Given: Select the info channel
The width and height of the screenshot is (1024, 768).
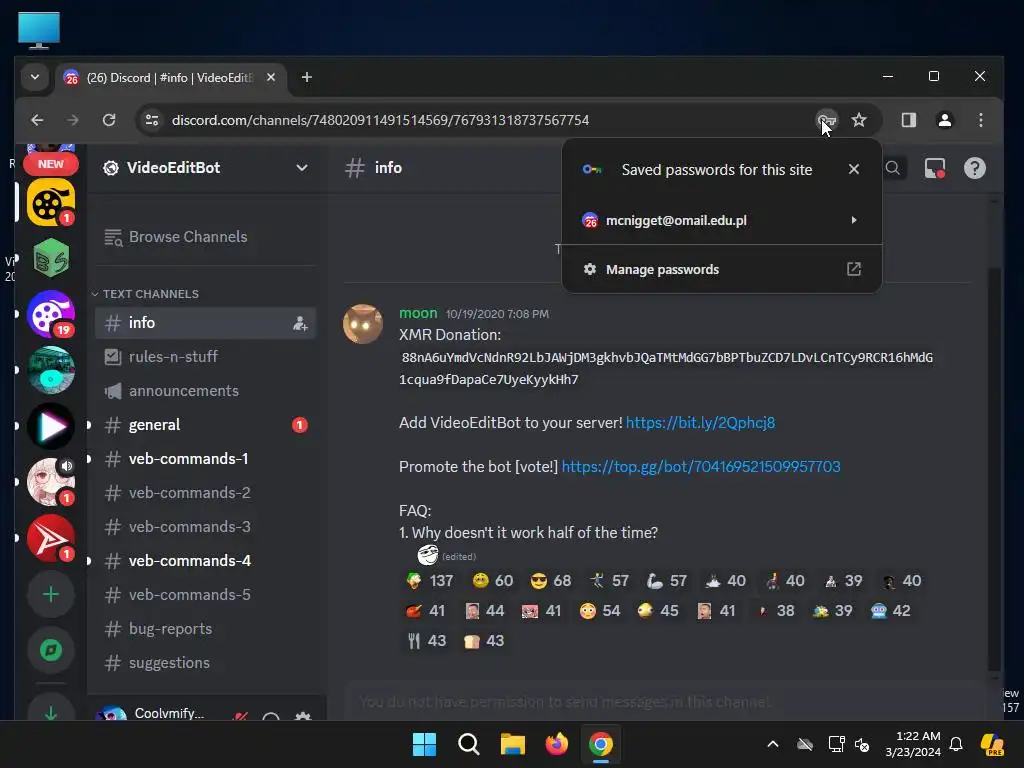Looking at the screenshot, I should (206, 323).
